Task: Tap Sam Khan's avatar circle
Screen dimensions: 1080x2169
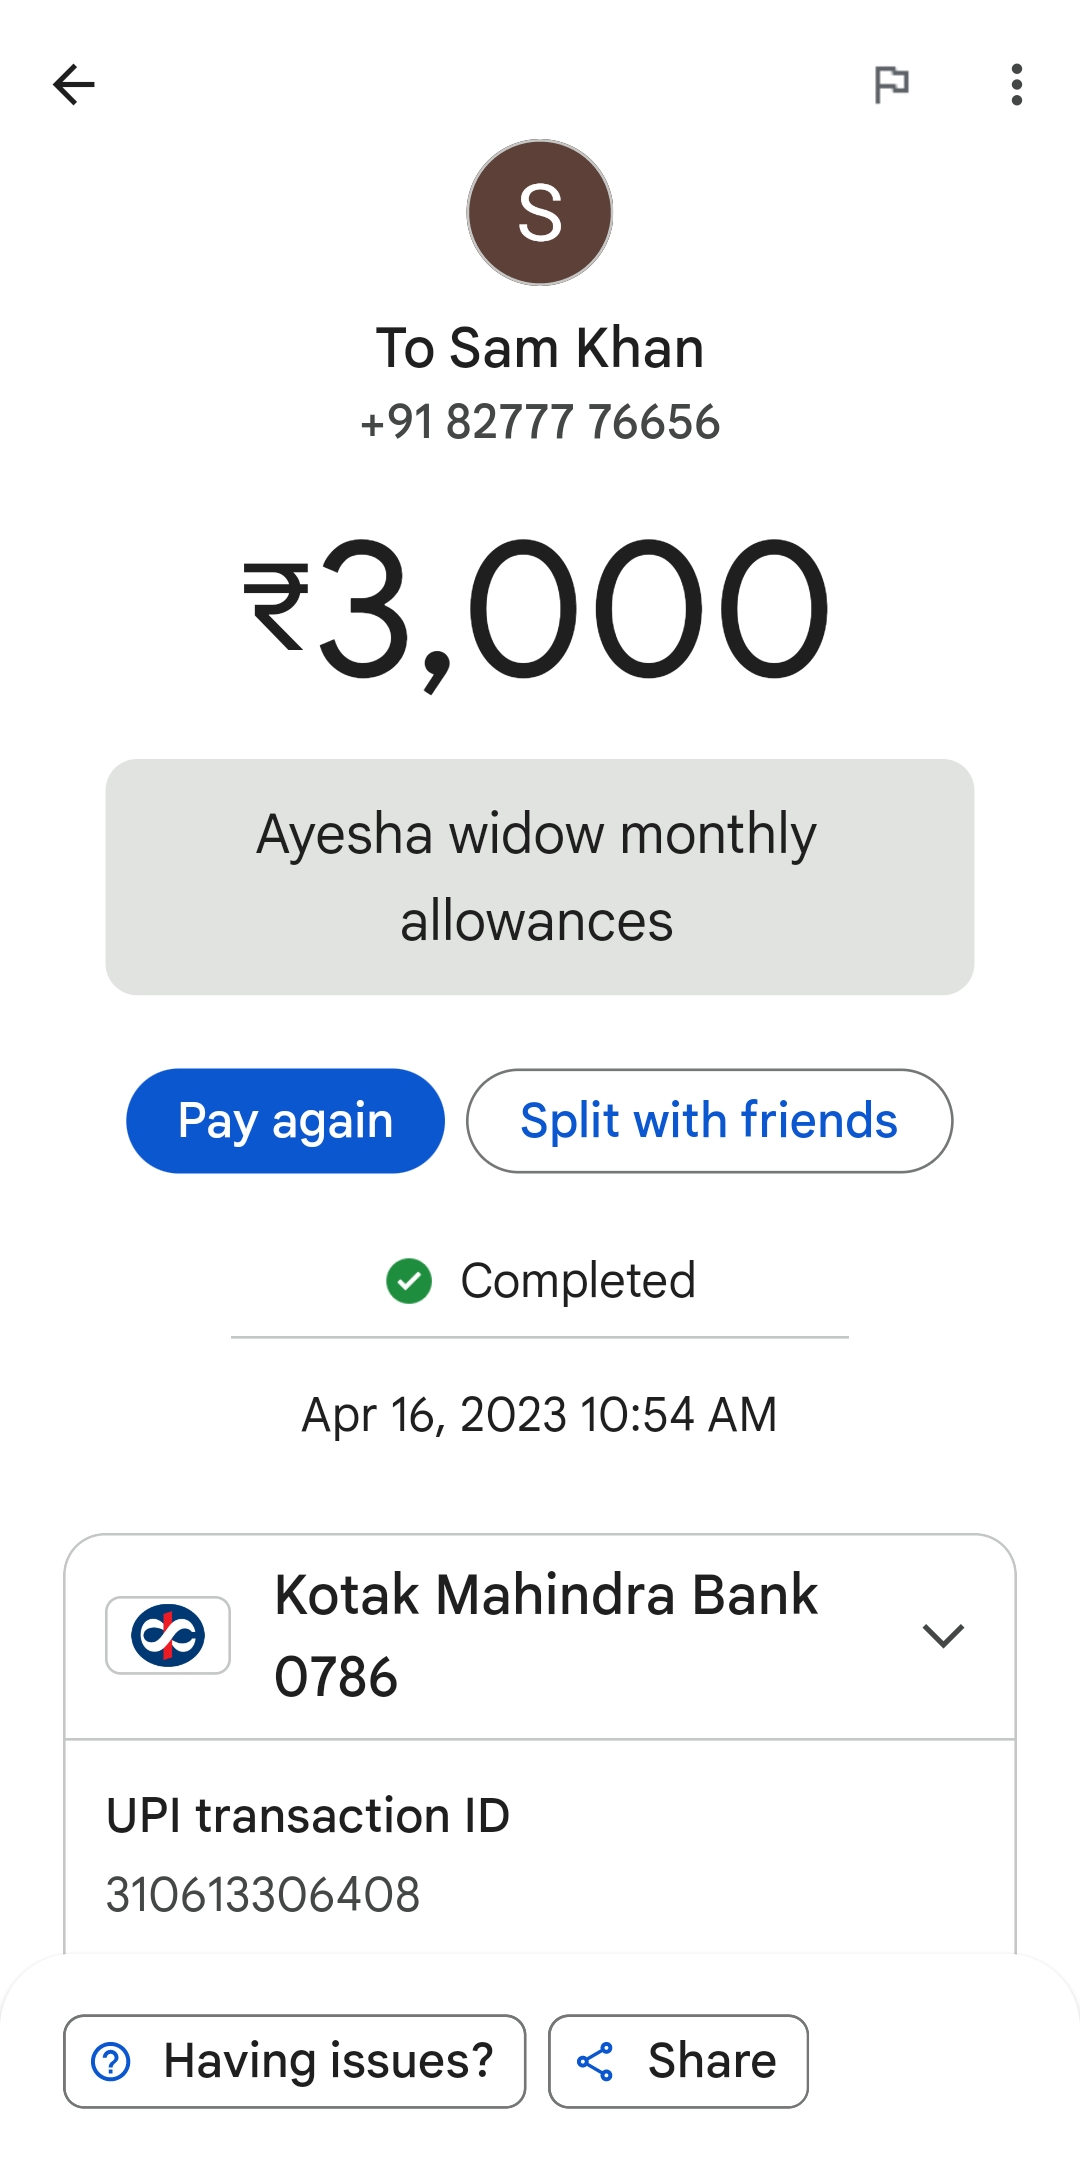Action: coord(540,212)
